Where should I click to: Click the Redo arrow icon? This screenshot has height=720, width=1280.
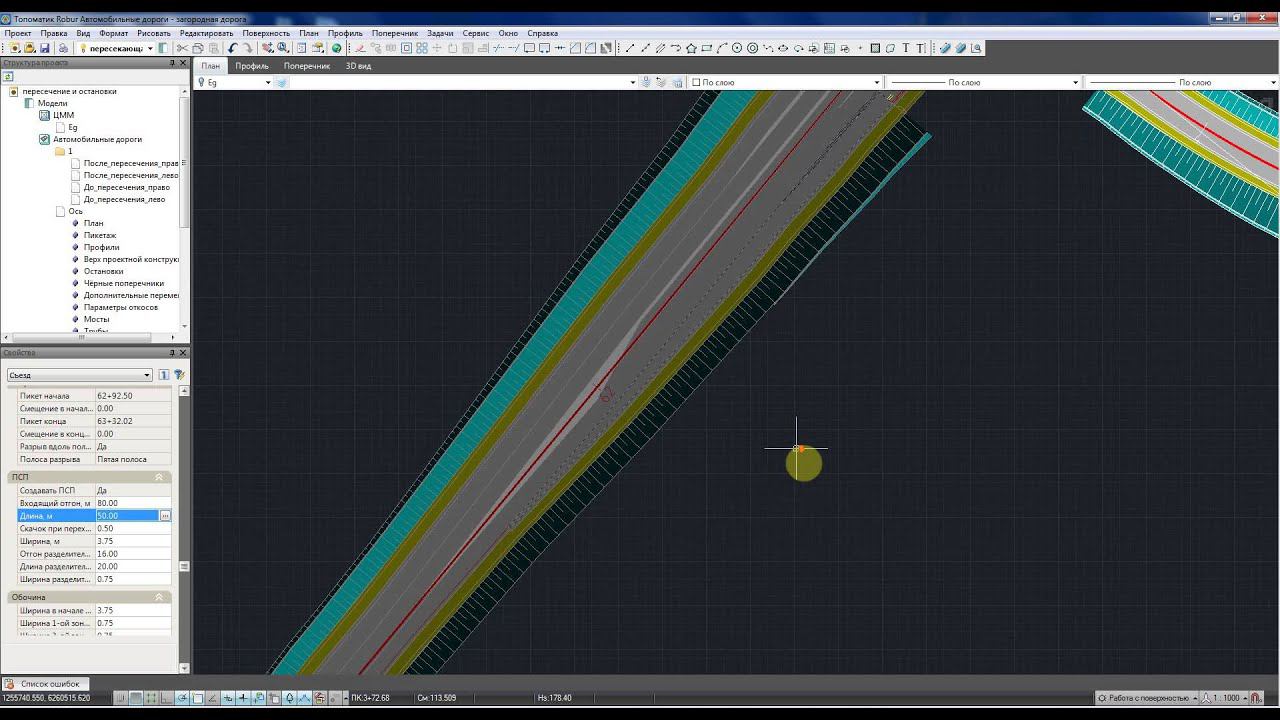pyautogui.click(x=249, y=48)
